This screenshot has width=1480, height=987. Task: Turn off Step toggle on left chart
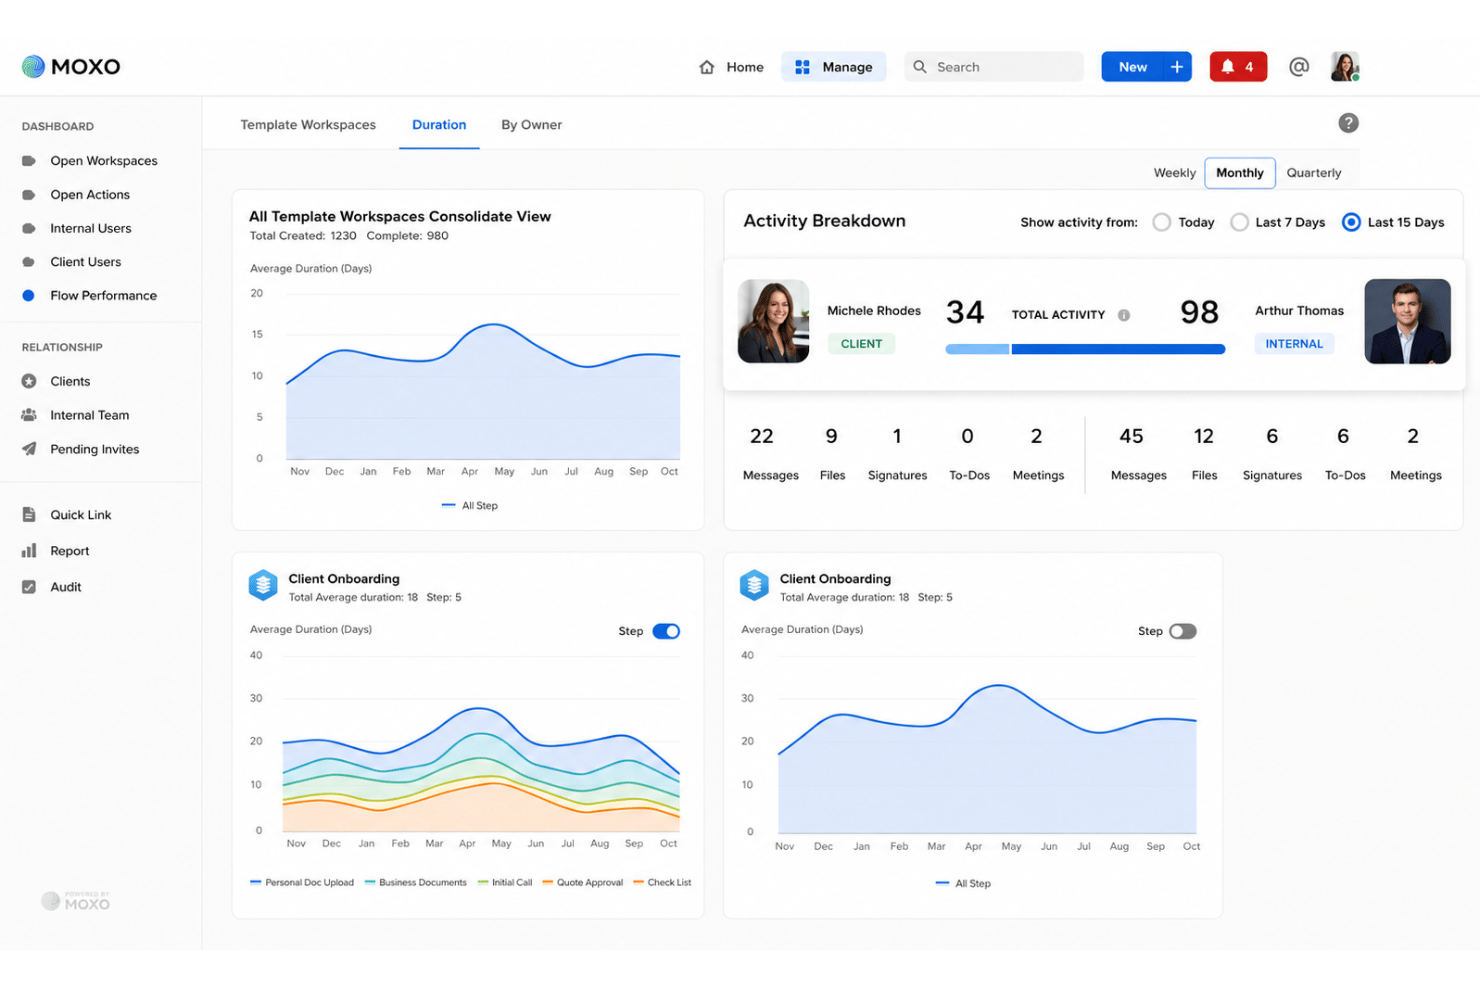[666, 631]
